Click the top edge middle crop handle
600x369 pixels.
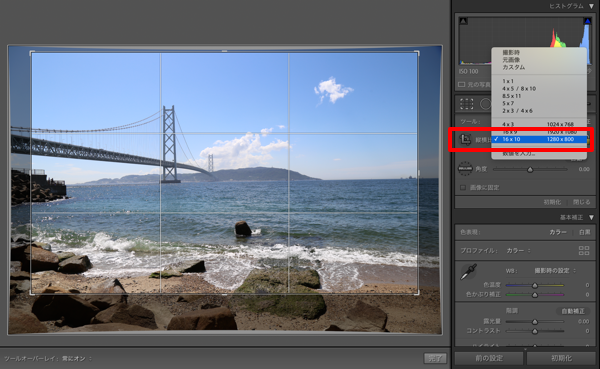pos(224,51)
